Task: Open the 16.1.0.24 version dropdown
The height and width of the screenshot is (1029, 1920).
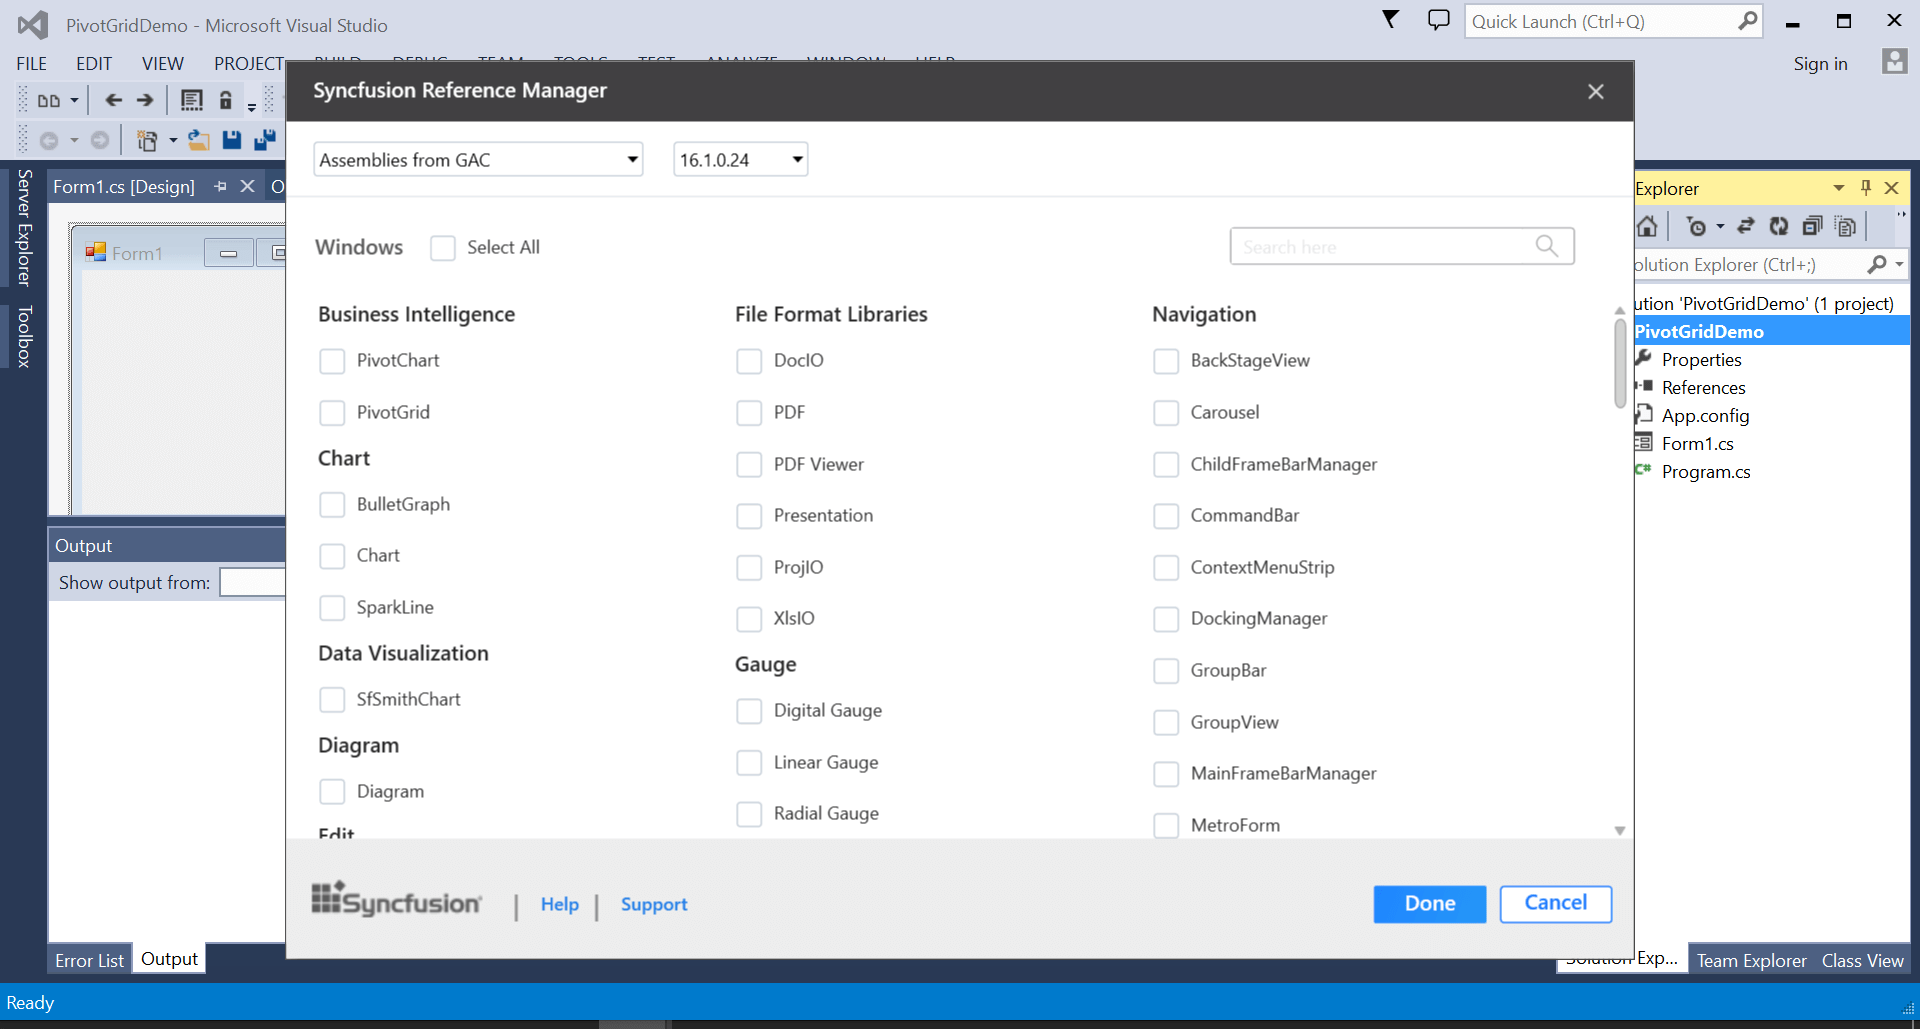Action: click(741, 159)
